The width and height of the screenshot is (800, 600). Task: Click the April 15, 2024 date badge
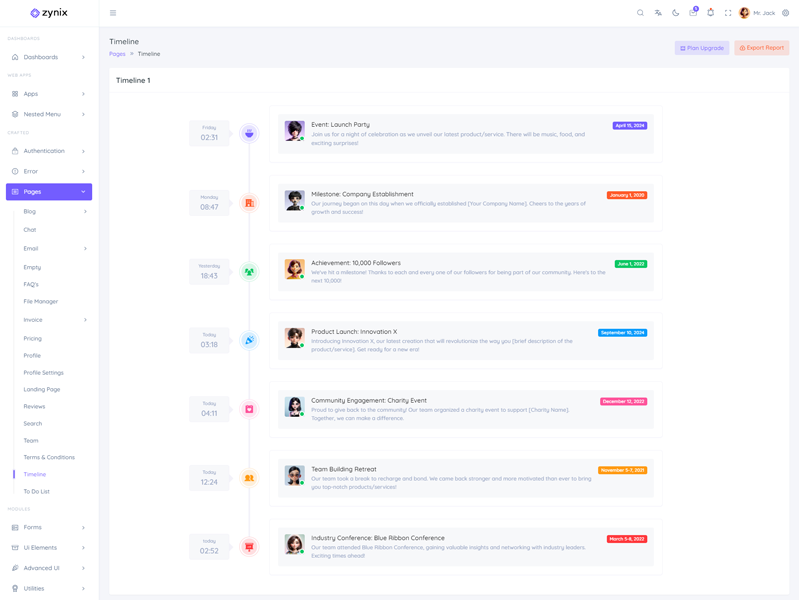[x=630, y=126]
